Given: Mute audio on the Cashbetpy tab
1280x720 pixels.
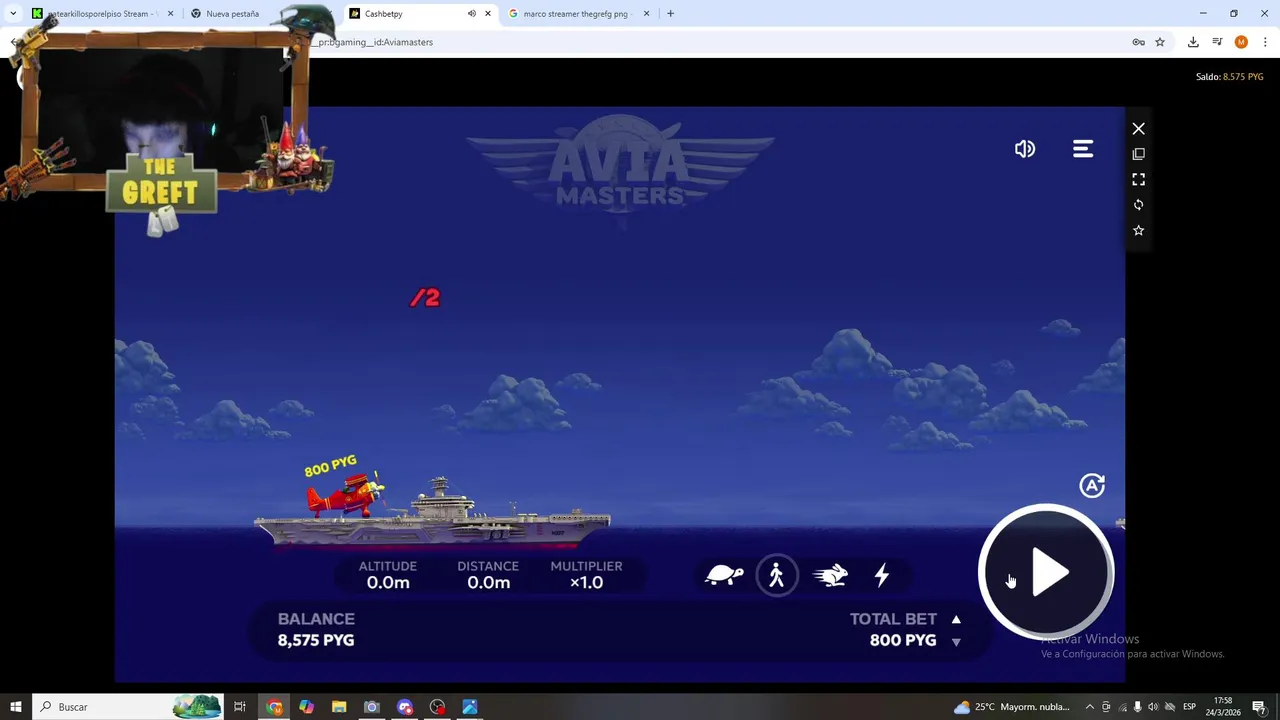Looking at the screenshot, I should 471,14.
